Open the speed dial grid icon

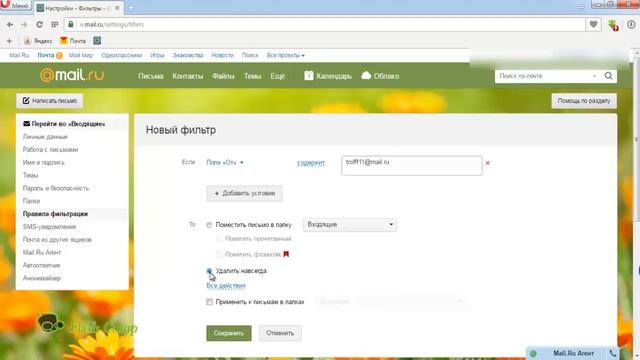point(55,24)
